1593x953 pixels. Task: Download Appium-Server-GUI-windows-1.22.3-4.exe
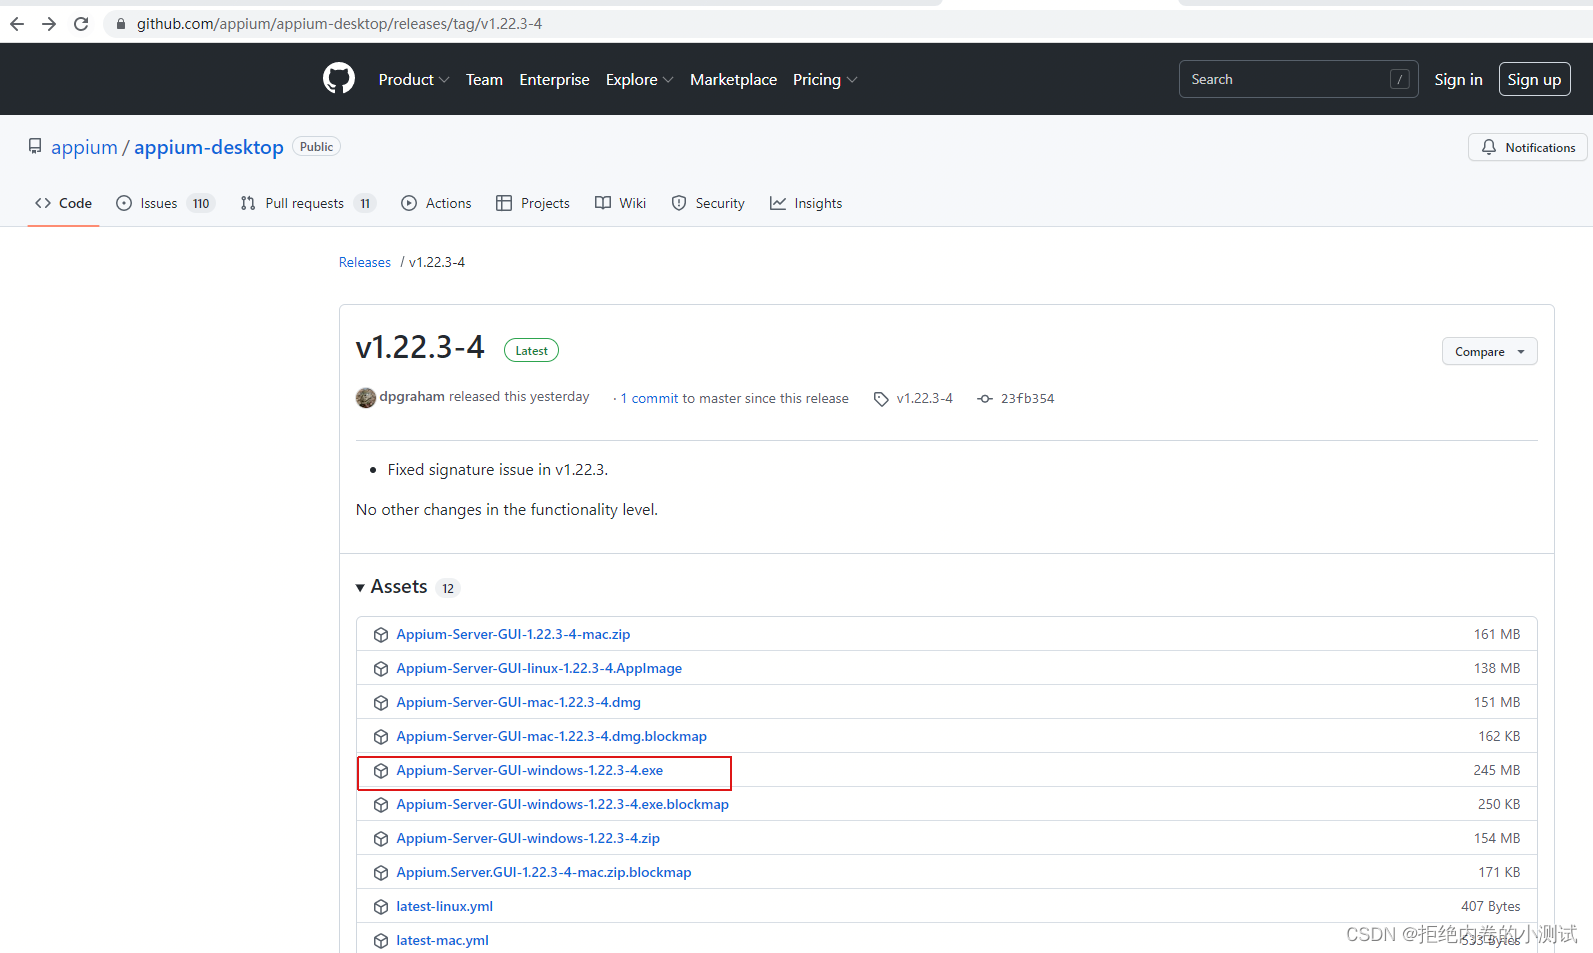click(x=529, y=770)
